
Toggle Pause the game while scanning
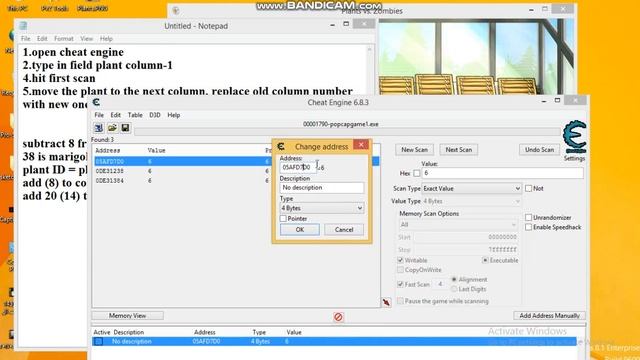point(400,301)
